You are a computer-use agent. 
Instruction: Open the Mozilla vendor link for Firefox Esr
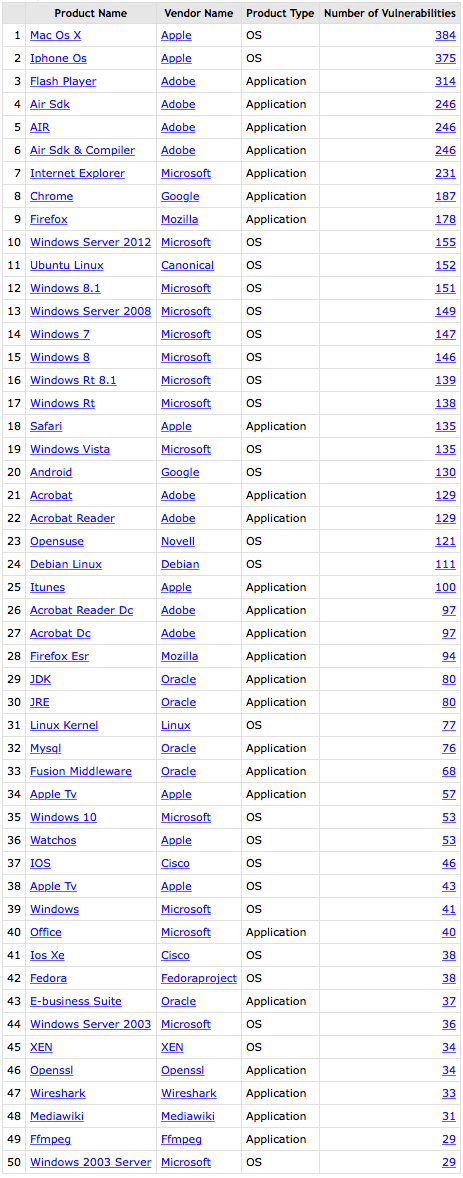click(x=180, y=656)
